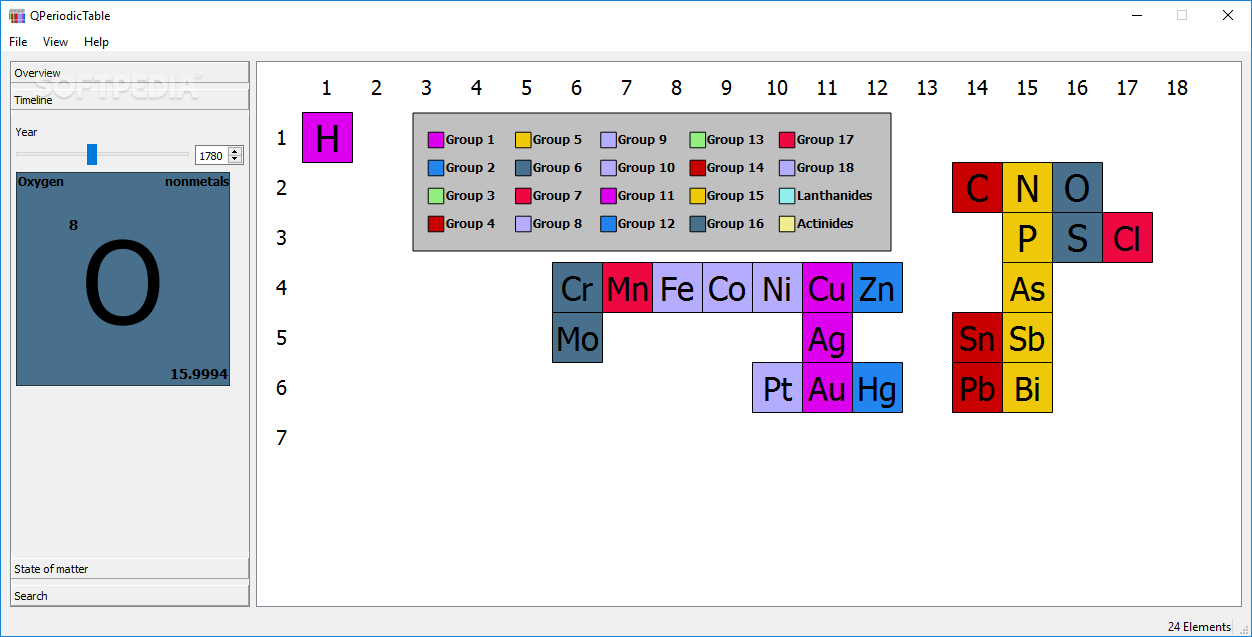Viewport: 1252px width, 637px height.
Task: Collapse the Timeline panel section
Action: click(129, 100)
